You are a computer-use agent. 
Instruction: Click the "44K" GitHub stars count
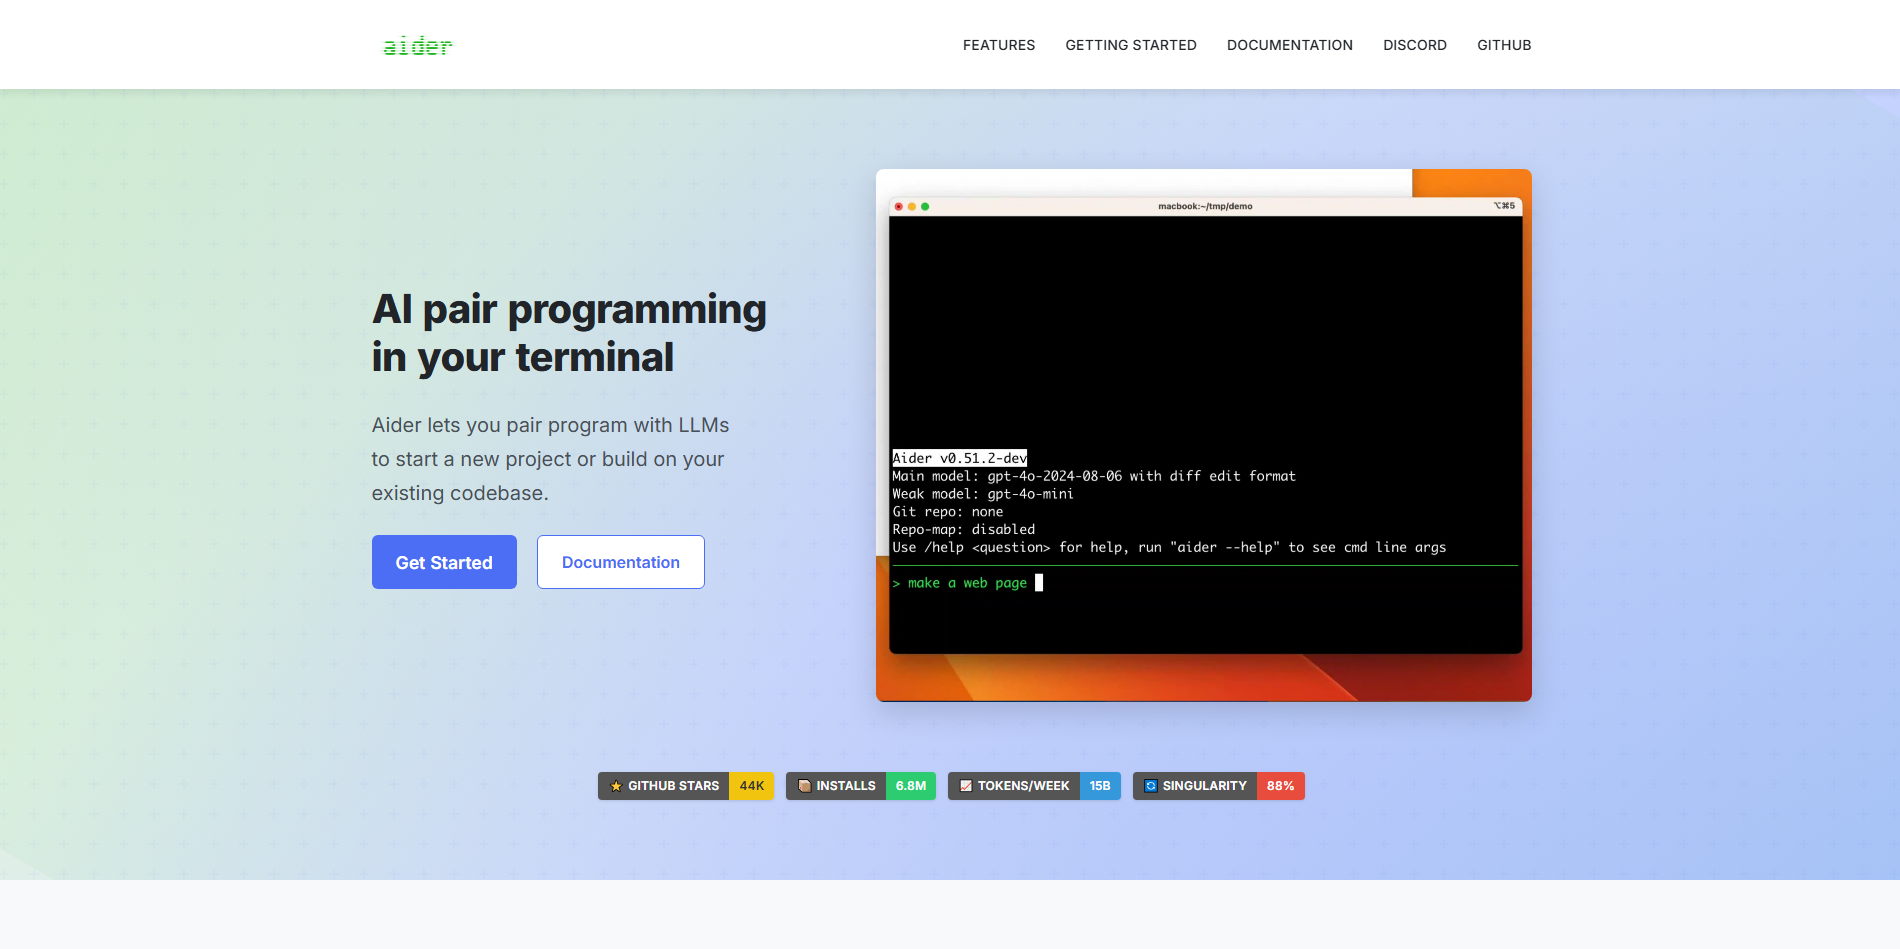coord(752,786)
